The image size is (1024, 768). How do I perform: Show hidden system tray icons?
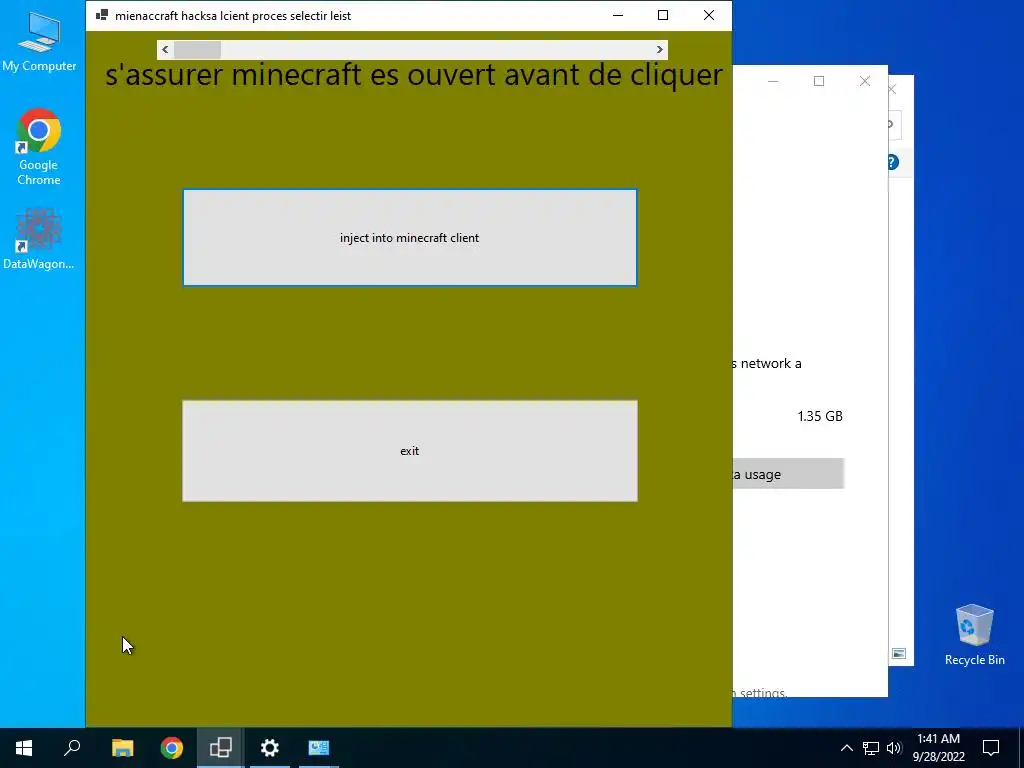coord(846,748)
